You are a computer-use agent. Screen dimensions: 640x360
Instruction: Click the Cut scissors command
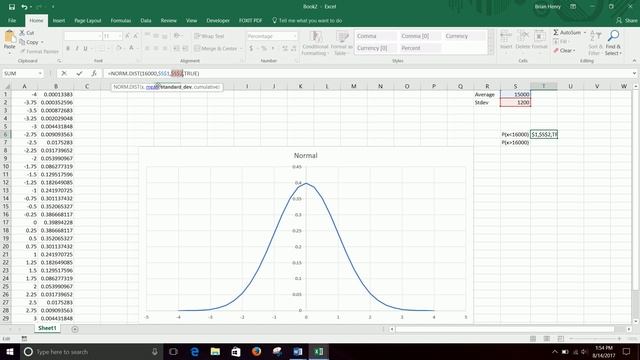(27, 33)
